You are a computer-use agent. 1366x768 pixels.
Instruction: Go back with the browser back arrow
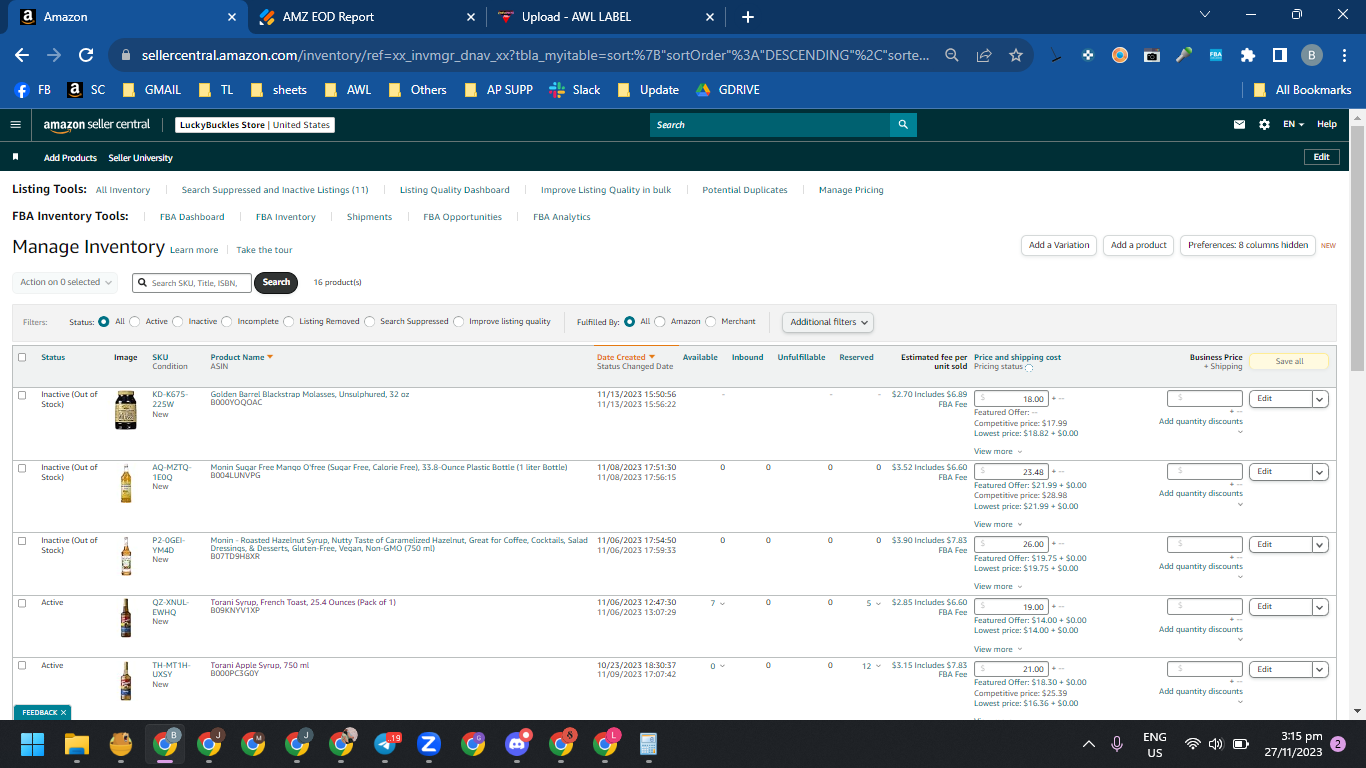pyautogui.click(x=22, y=56)
